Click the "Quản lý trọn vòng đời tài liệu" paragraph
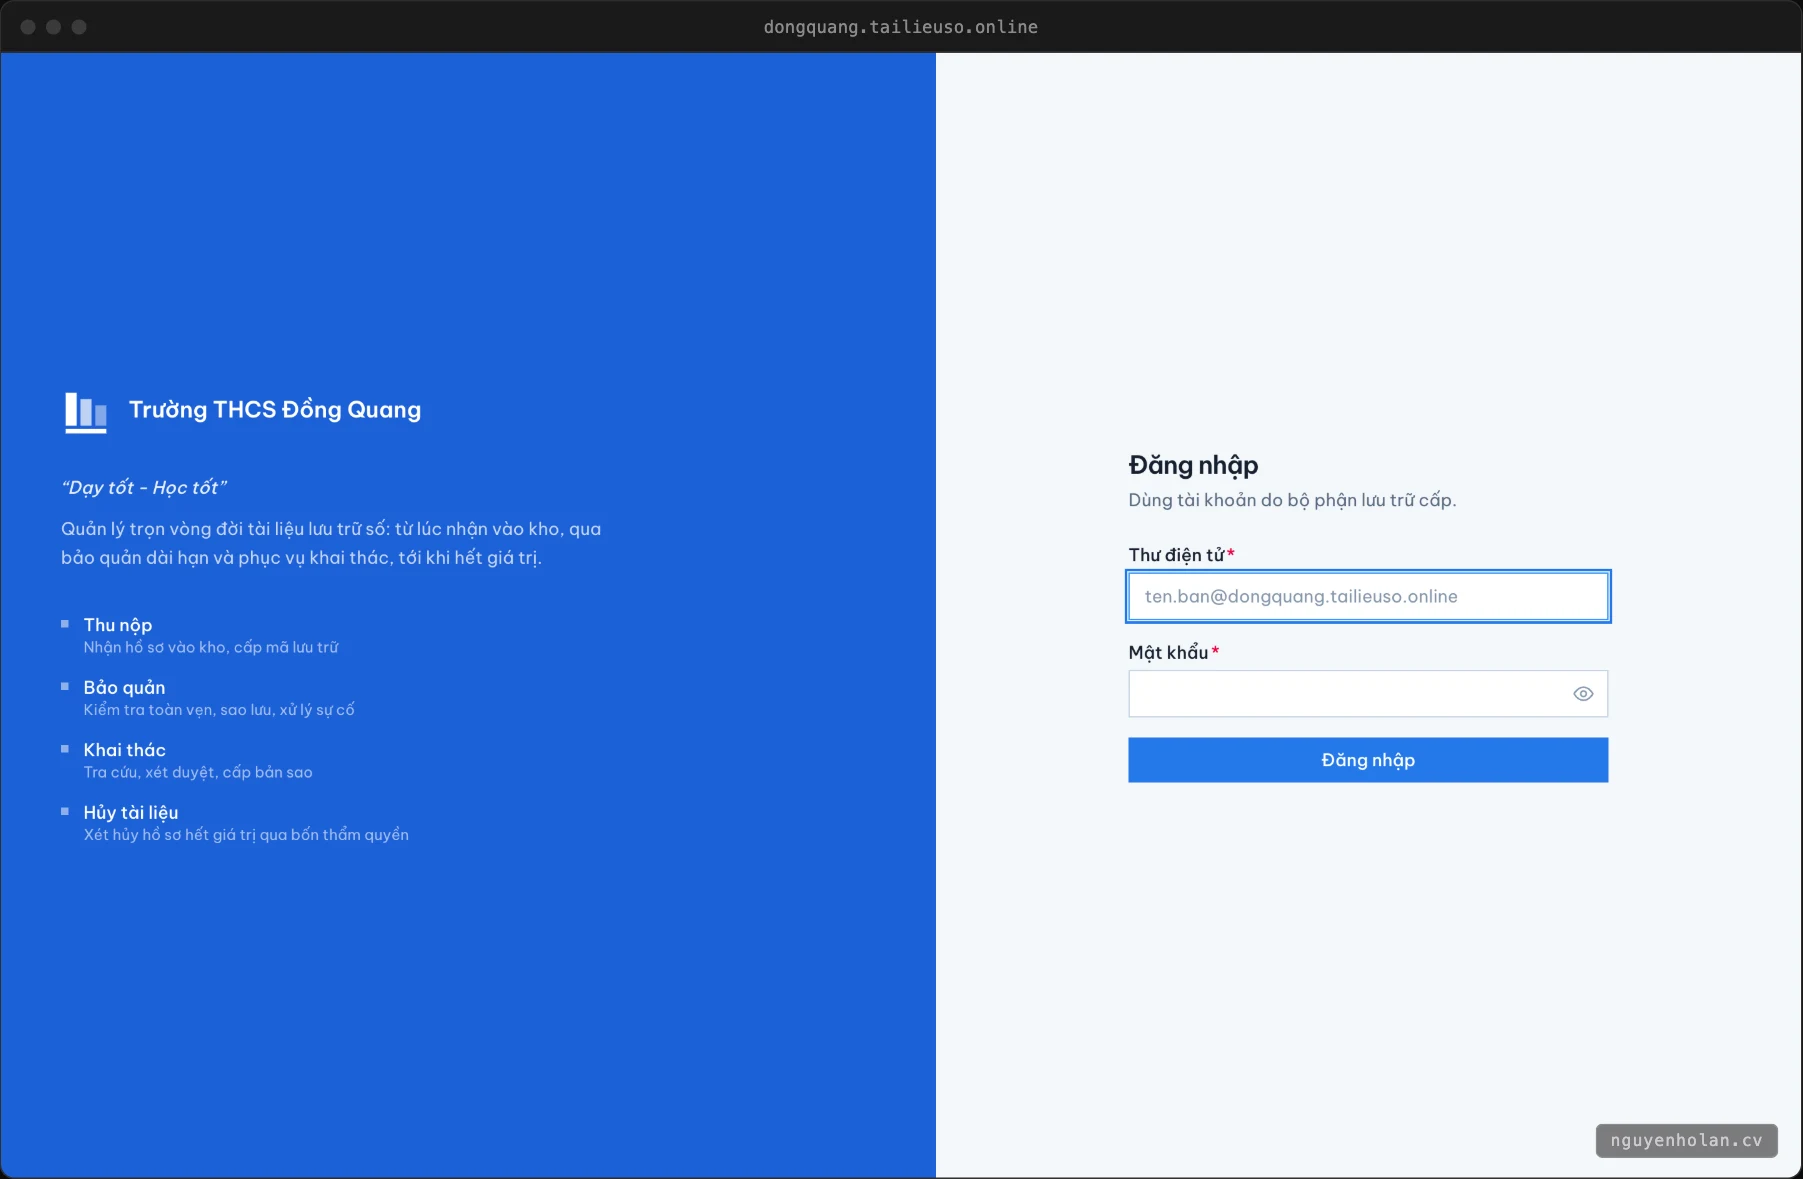 (331, 543)
